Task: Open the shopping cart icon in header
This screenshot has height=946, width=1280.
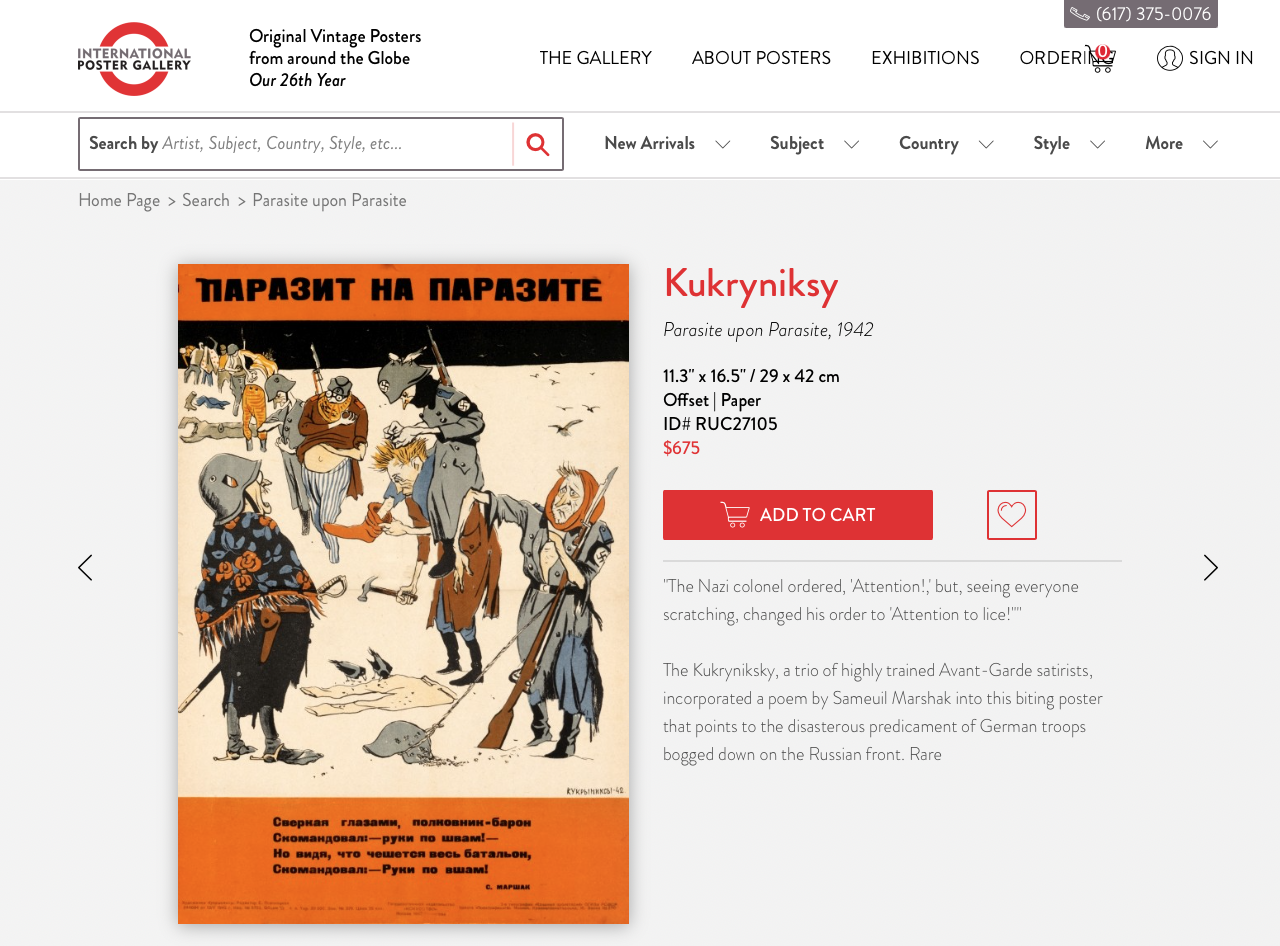Action: [1100, 58]
